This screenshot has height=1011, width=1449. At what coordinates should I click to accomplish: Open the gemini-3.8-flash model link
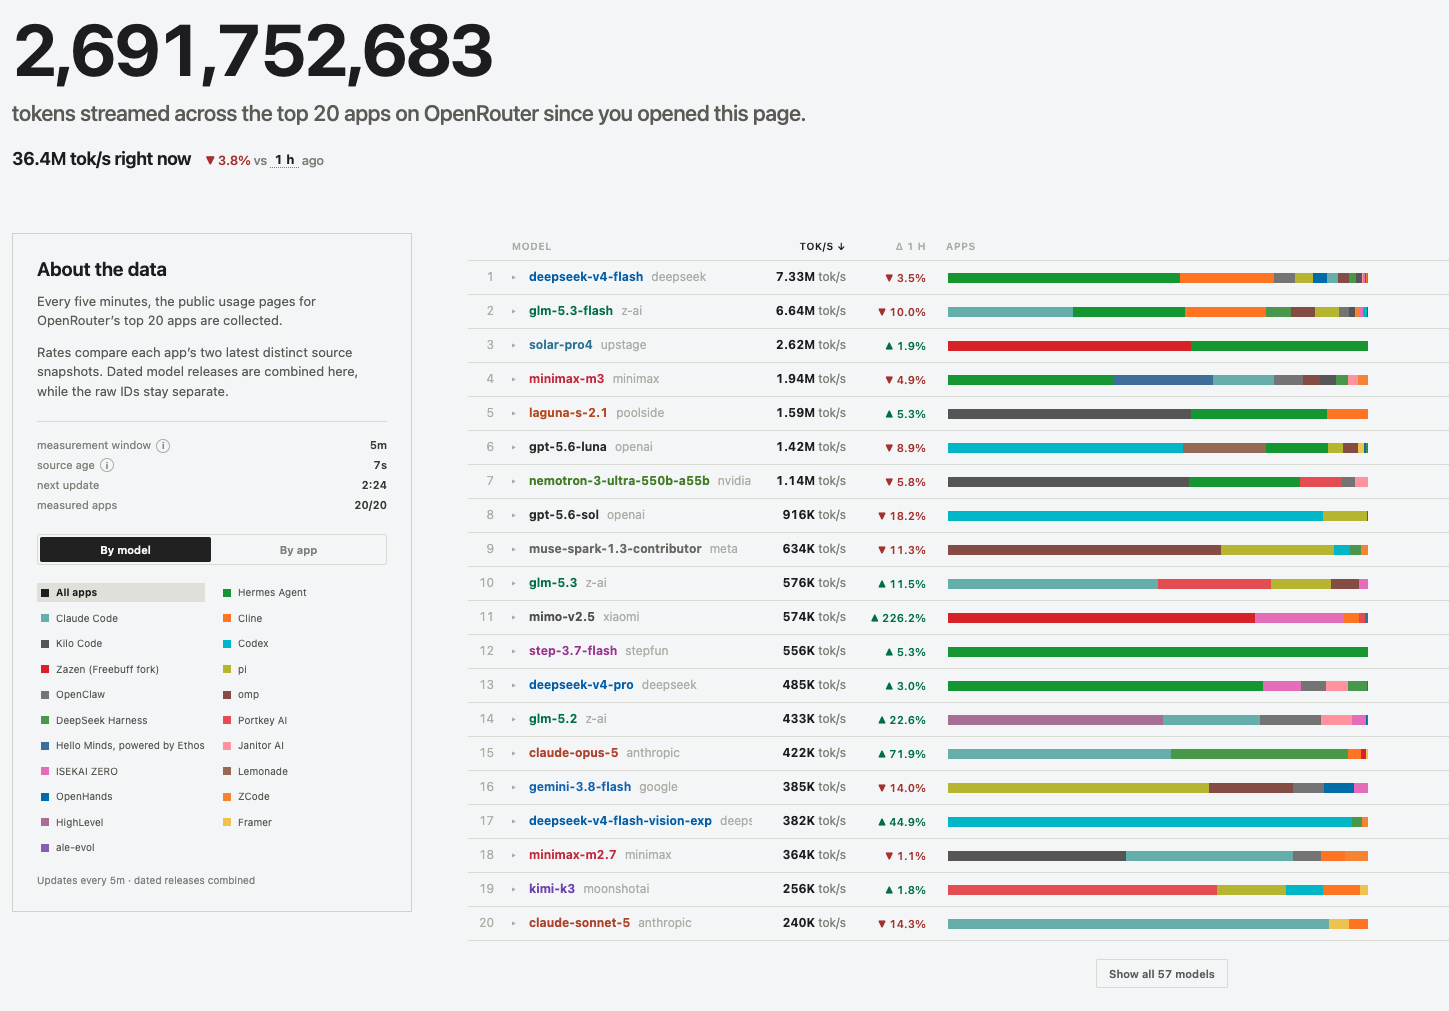(580, 787)
